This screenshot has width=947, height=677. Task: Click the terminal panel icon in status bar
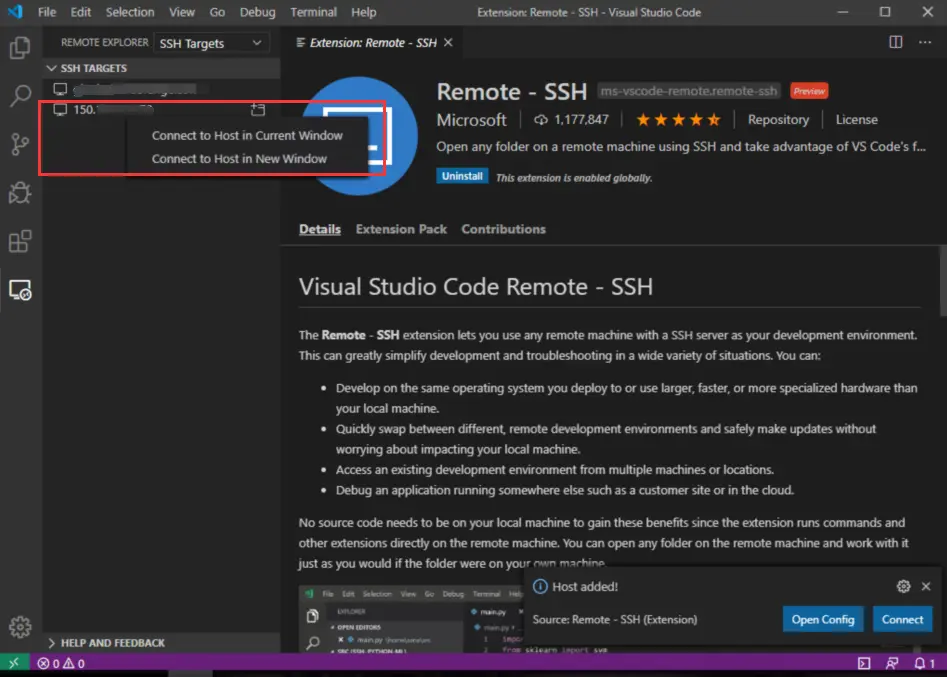click(x=864, y=663)
